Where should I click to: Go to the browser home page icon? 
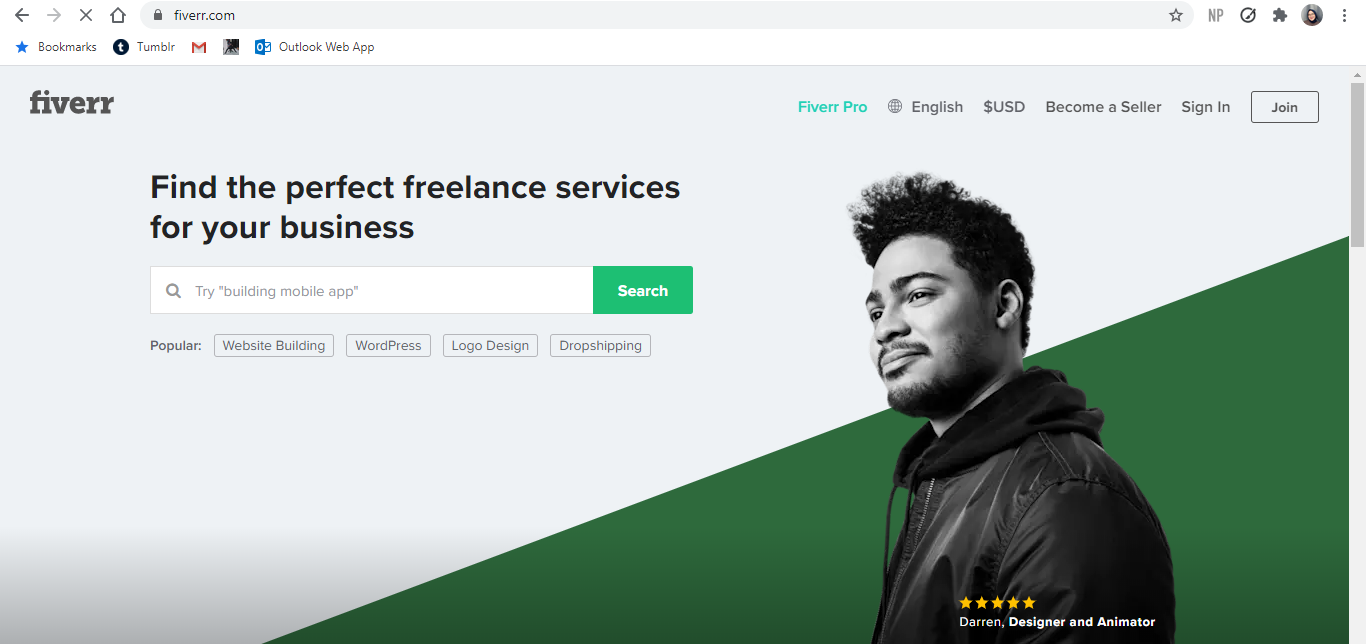pyautogui.click(x=118, y=15)
